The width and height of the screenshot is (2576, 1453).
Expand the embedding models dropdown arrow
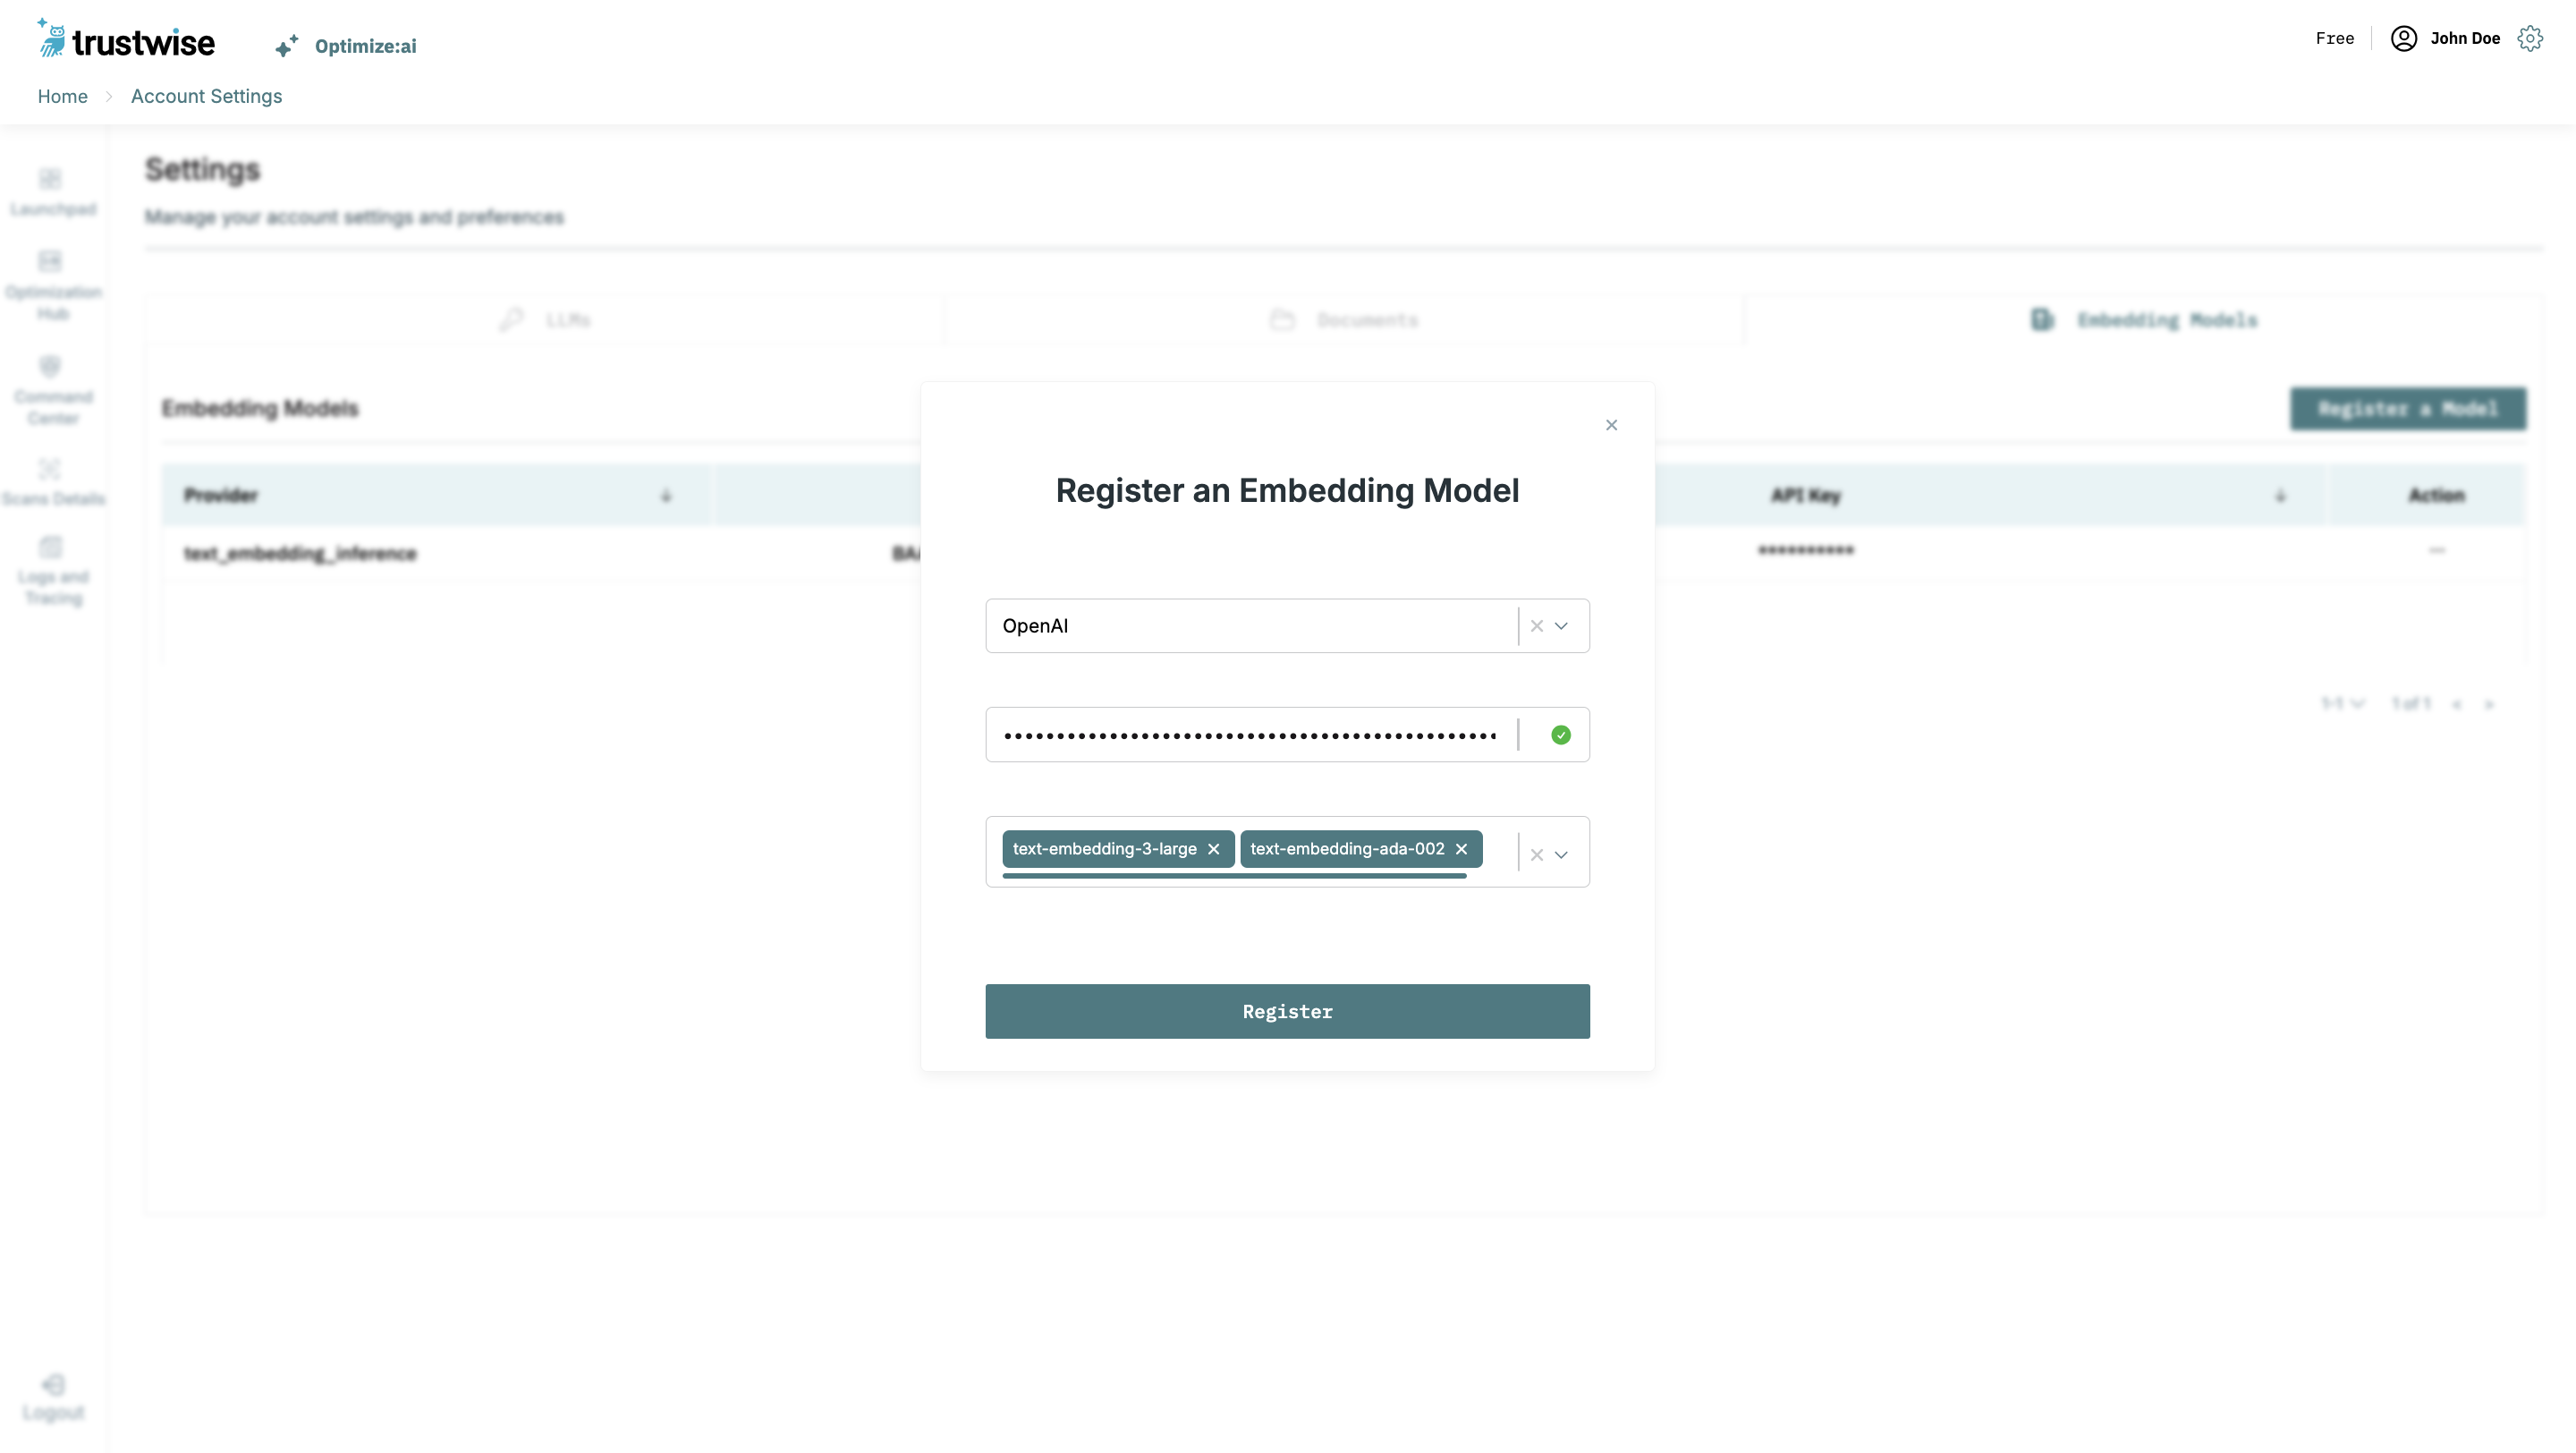[1561, 855]
